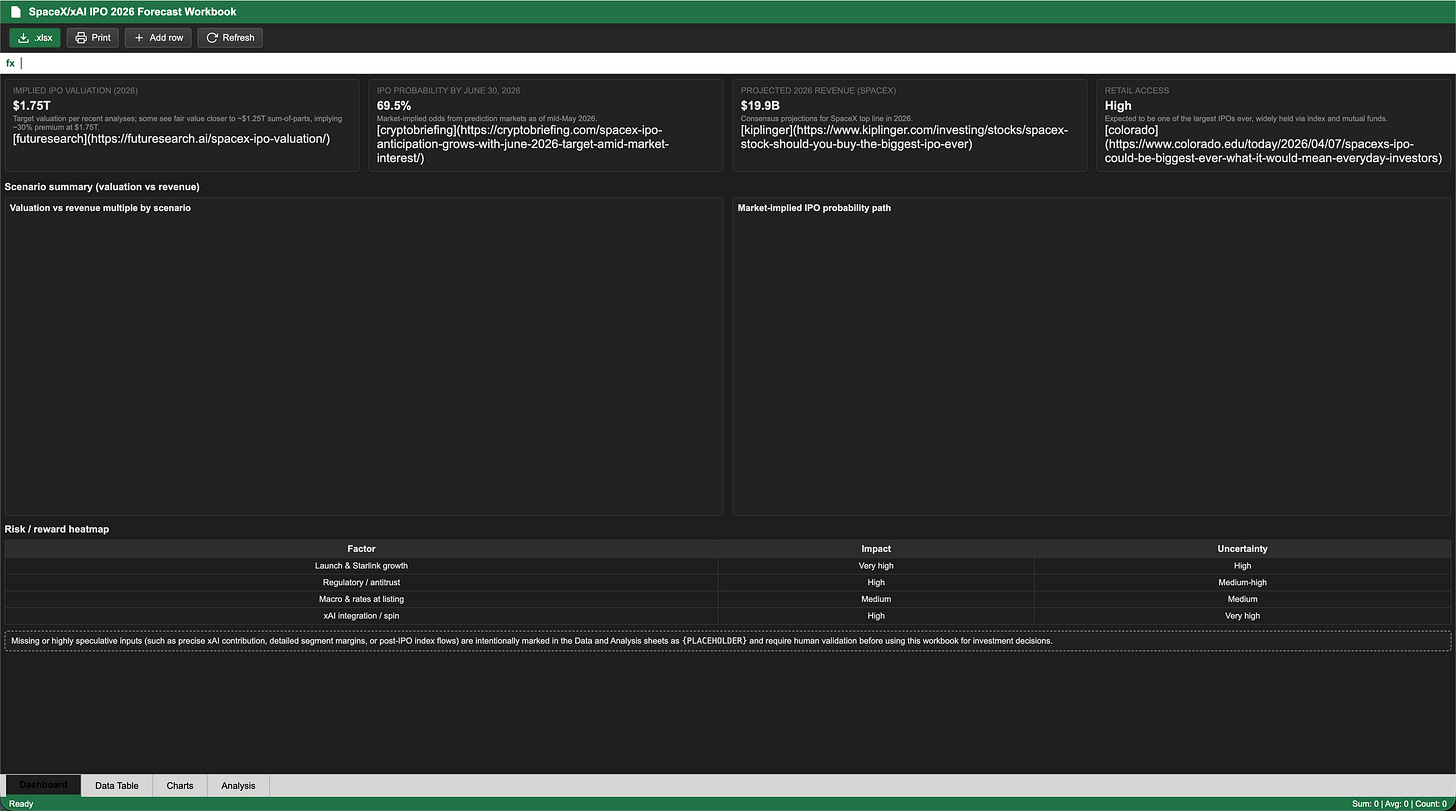This screenshot has width=1456, height=811.
Task: Select the xAI integration / spin cell
Action: point(361,616)
